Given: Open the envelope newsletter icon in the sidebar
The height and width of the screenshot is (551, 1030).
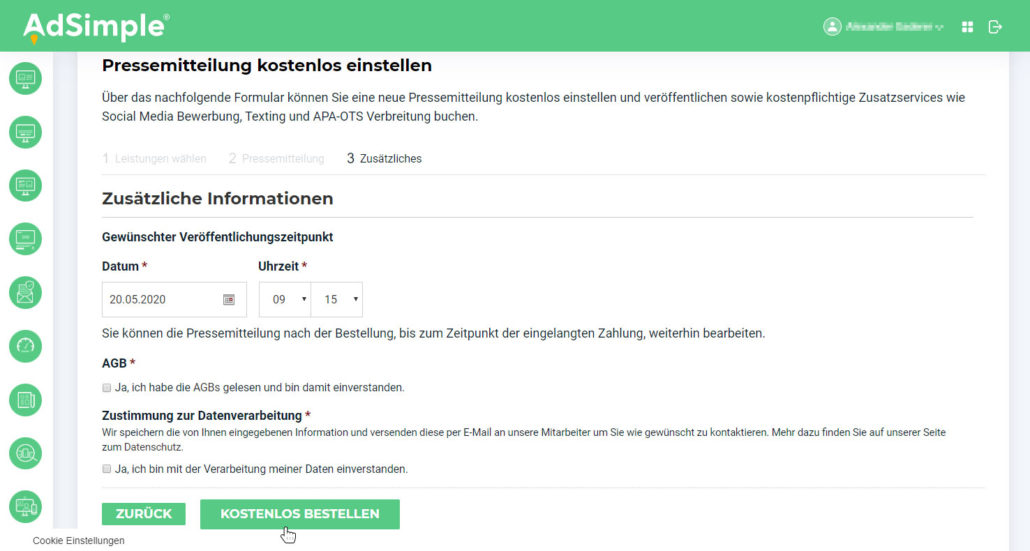Looking at the screenshot, I should [25, 292].
